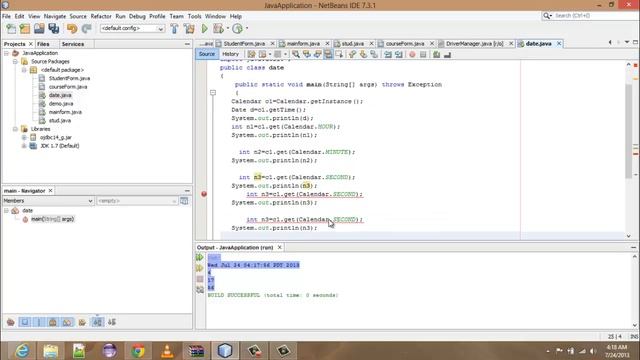Click the Save All toolbar icon
640x360 pixels.
pos(54,29)
